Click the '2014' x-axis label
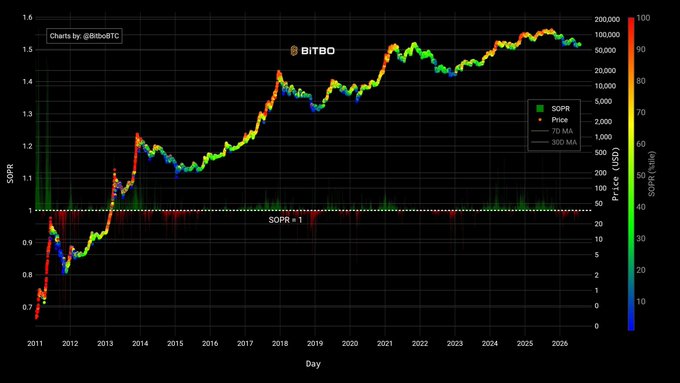Screen dimensions: 680x383 [140, 344]
